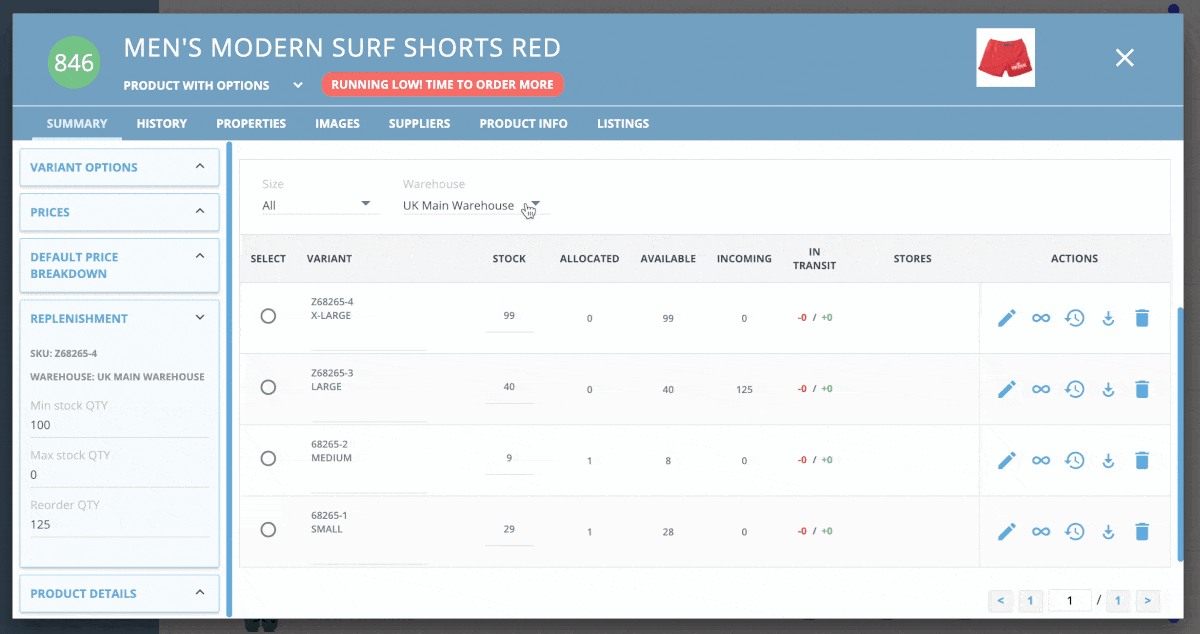Switch to the History tab
Image resolution: width=1200 pixels, height=634 pixels.
[162, 124]
